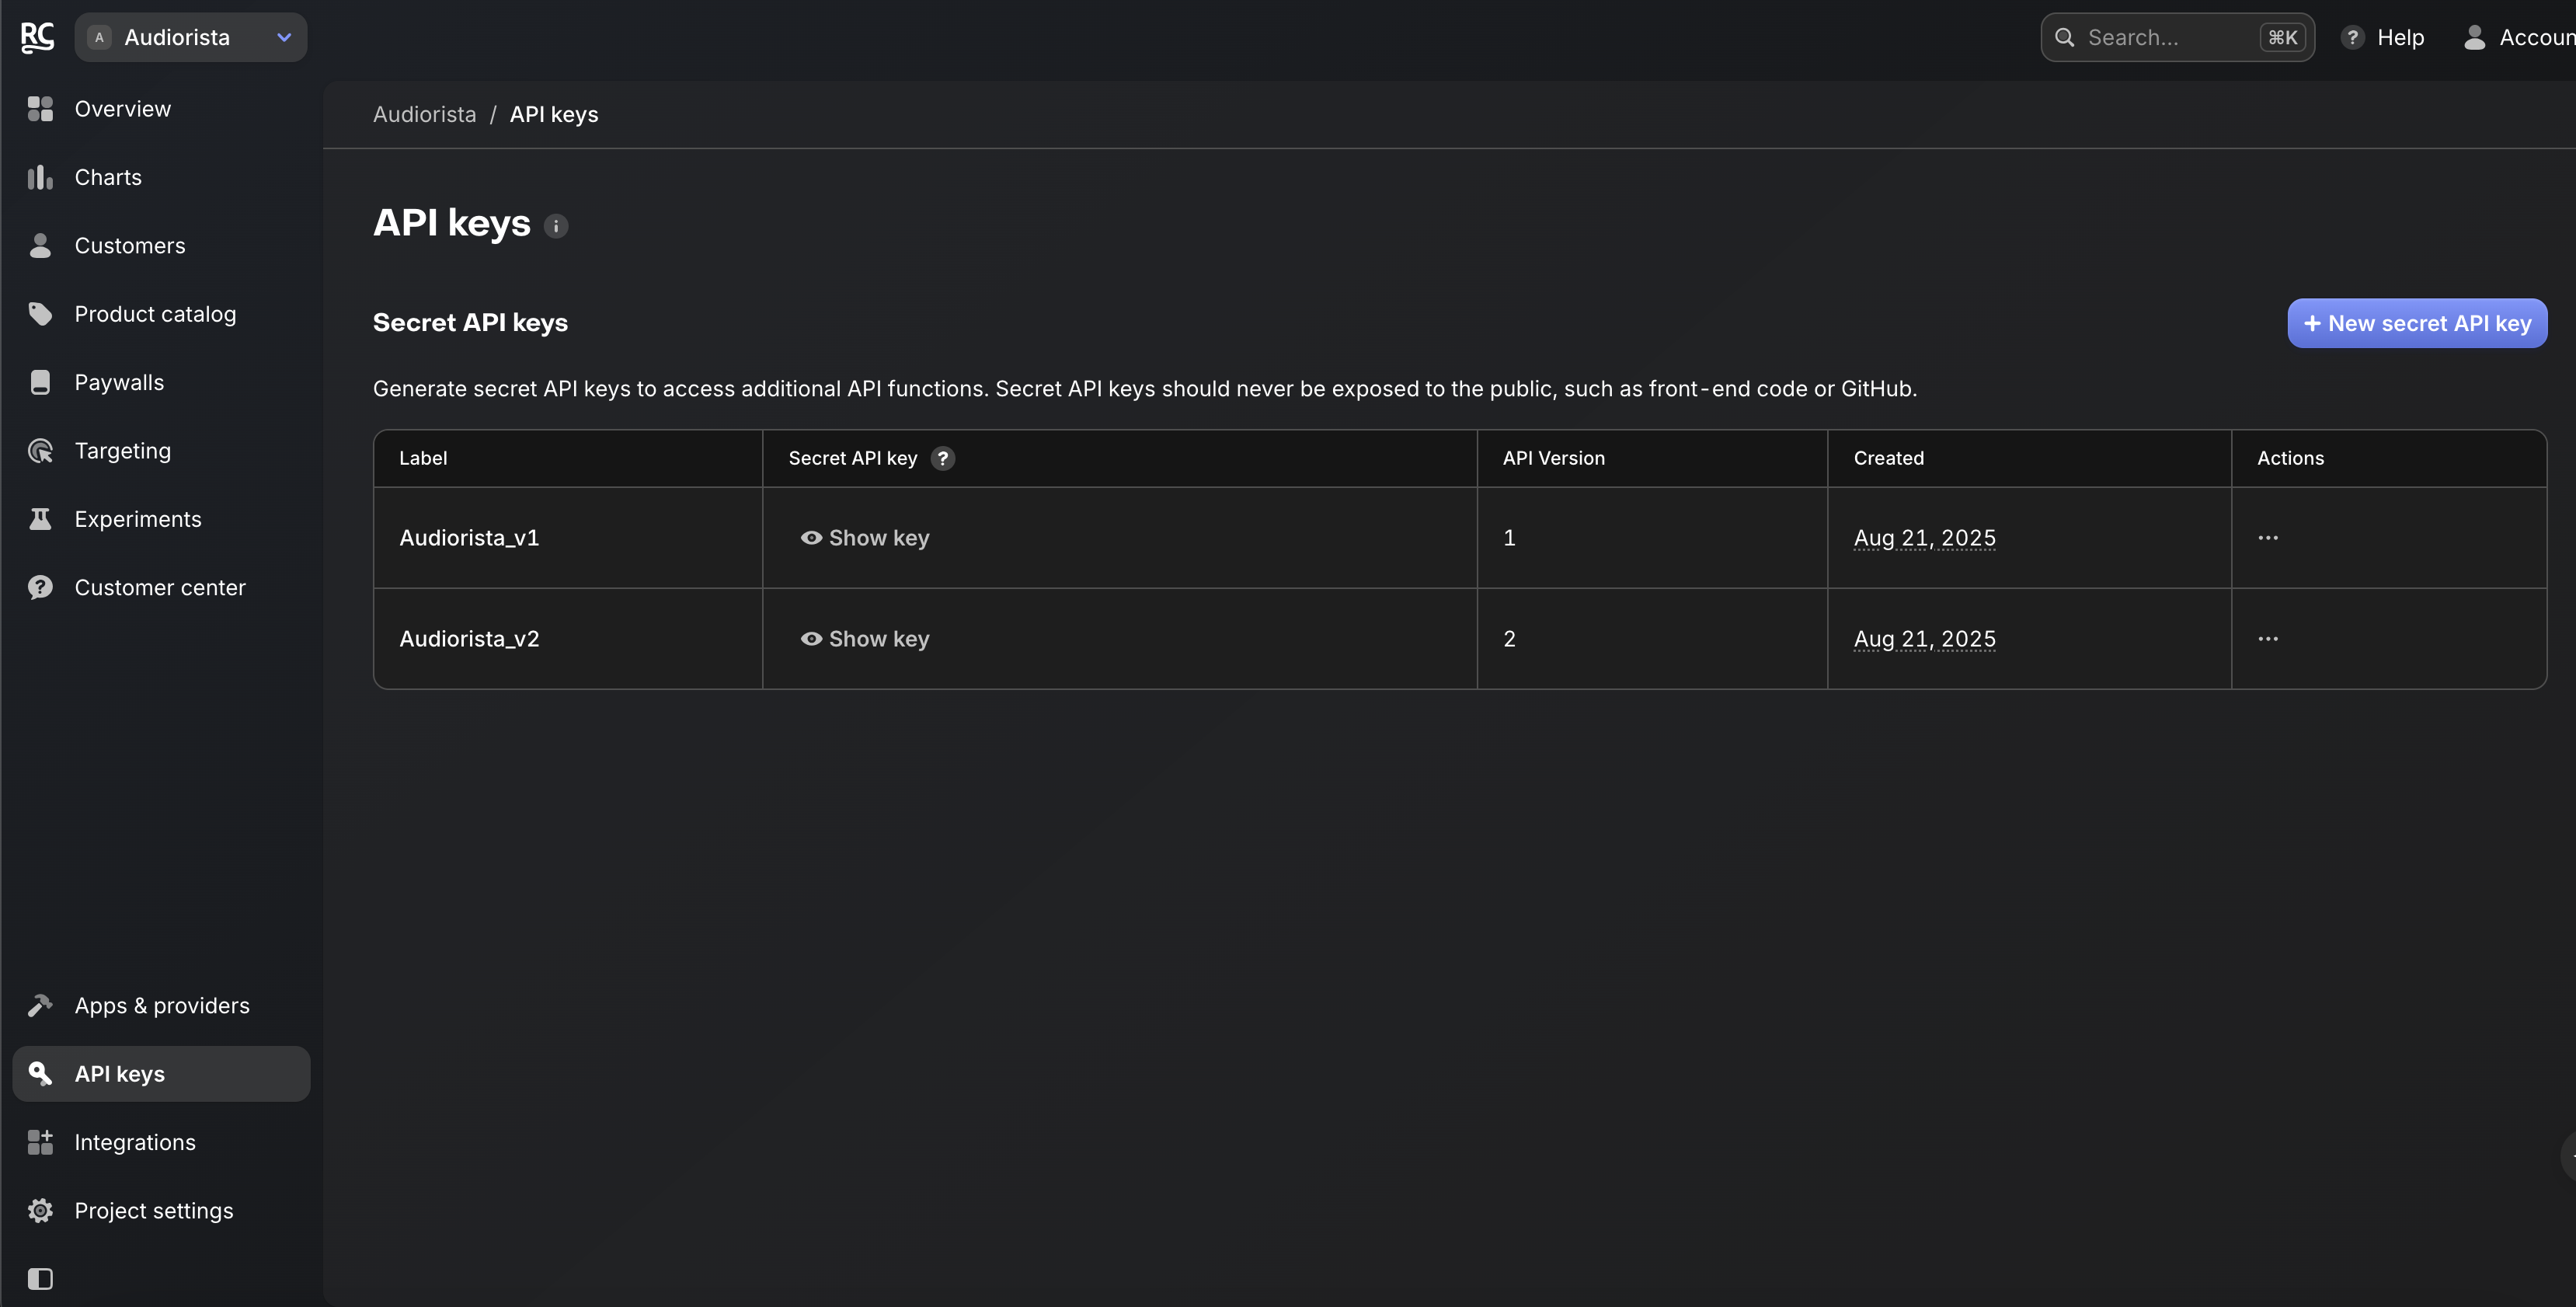This screenshot has height=1307, width=2576.
Task: Open actions menu for Audiorista_v1 row
Action: pos(2267,538)
